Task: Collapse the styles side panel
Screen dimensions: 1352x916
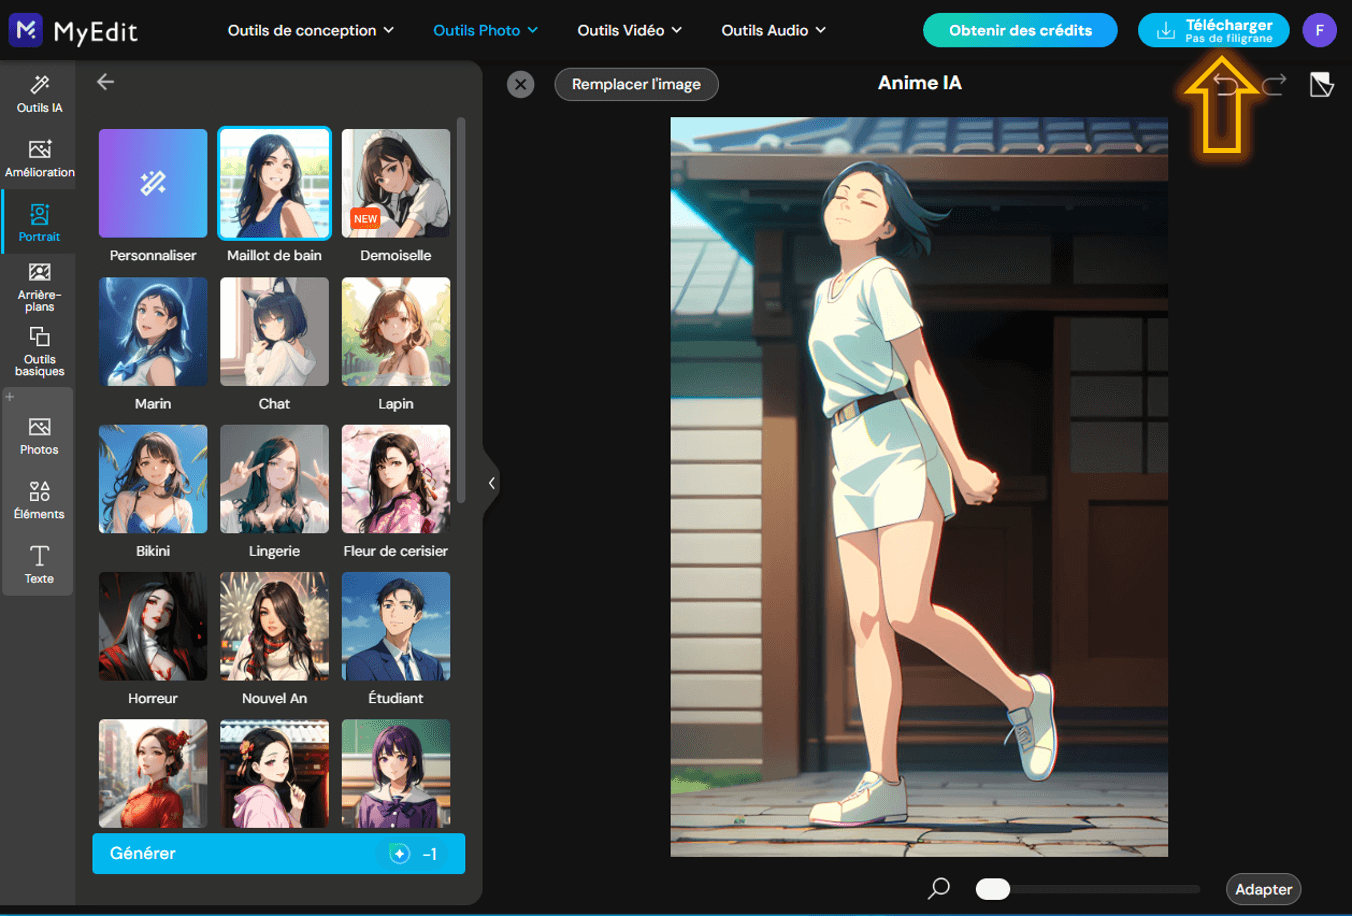Action: [491, 483]
